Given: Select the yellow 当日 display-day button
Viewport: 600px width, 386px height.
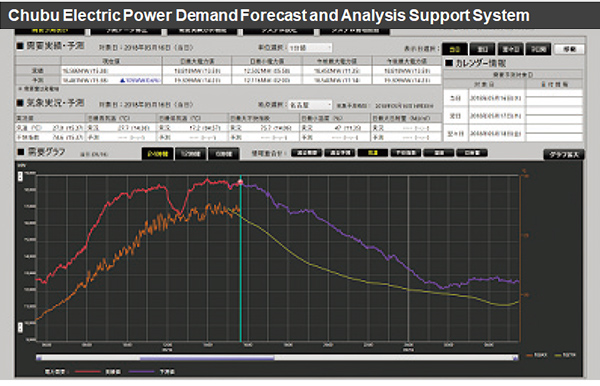Looking at the screenshot, I should [x=454, y=49].
